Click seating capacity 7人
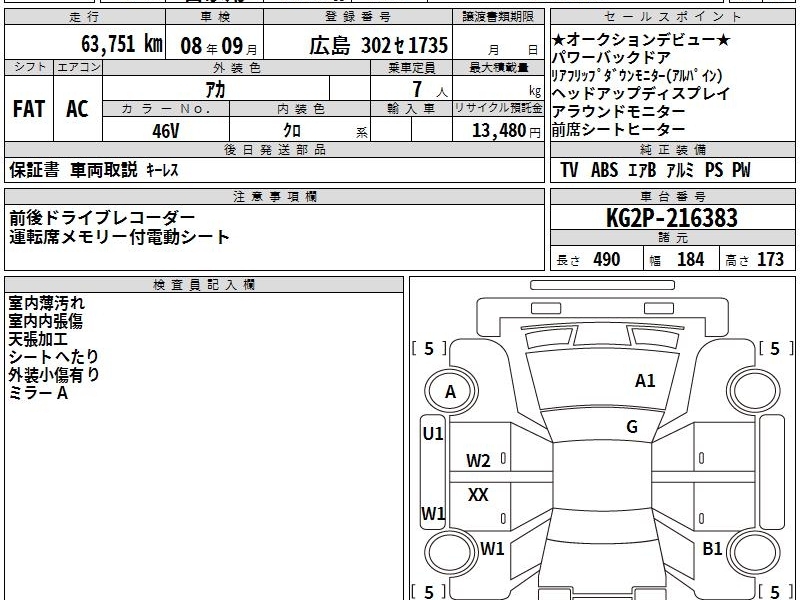Image resolution: width=800 pixels, height=600 pixels. coord(430,90)
